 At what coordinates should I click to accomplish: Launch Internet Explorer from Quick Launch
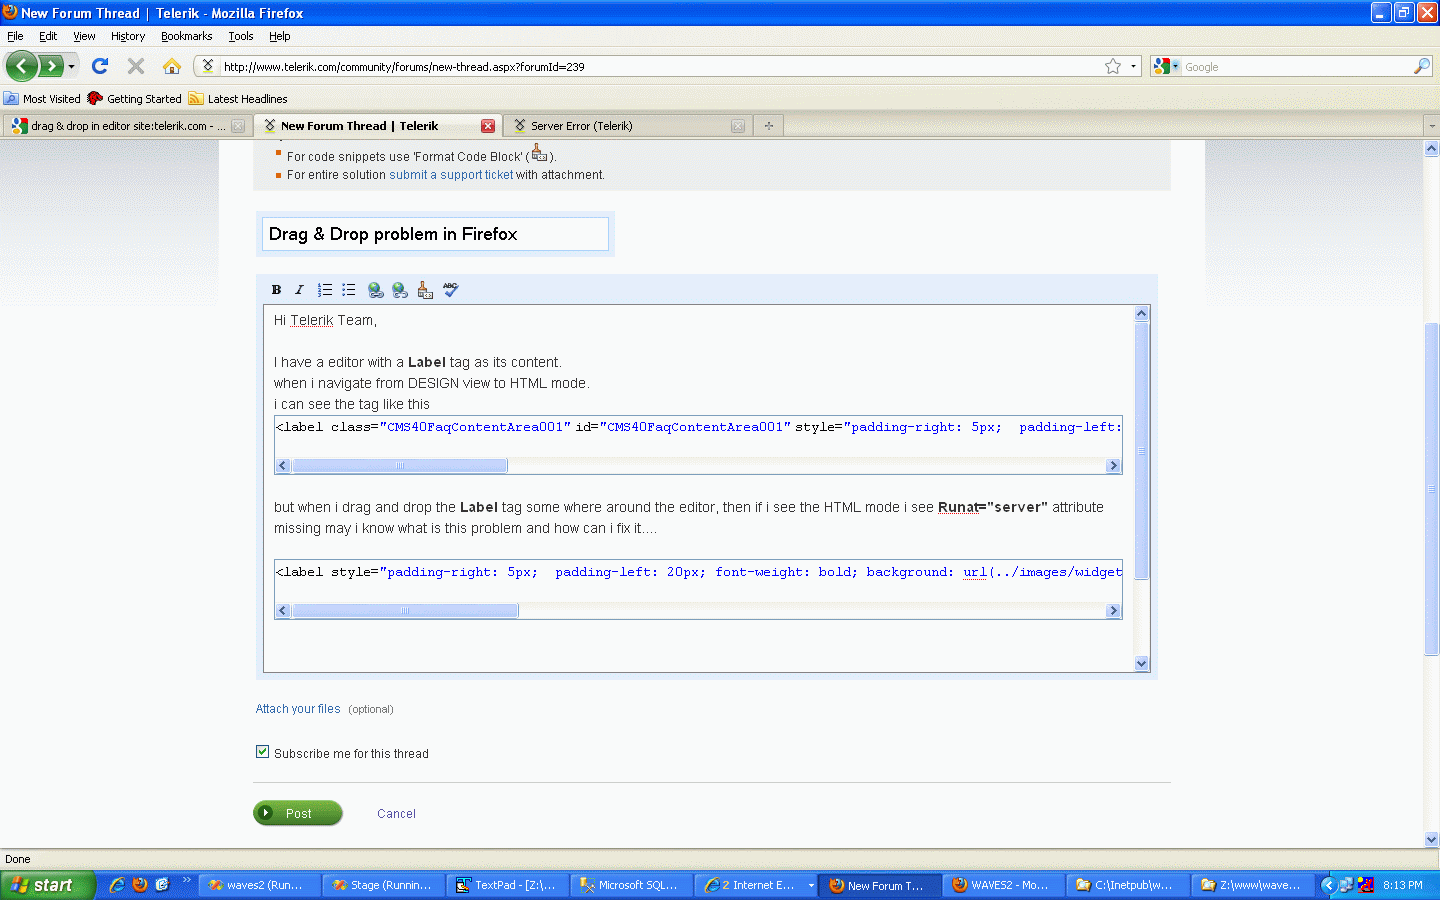coord(117,885)
